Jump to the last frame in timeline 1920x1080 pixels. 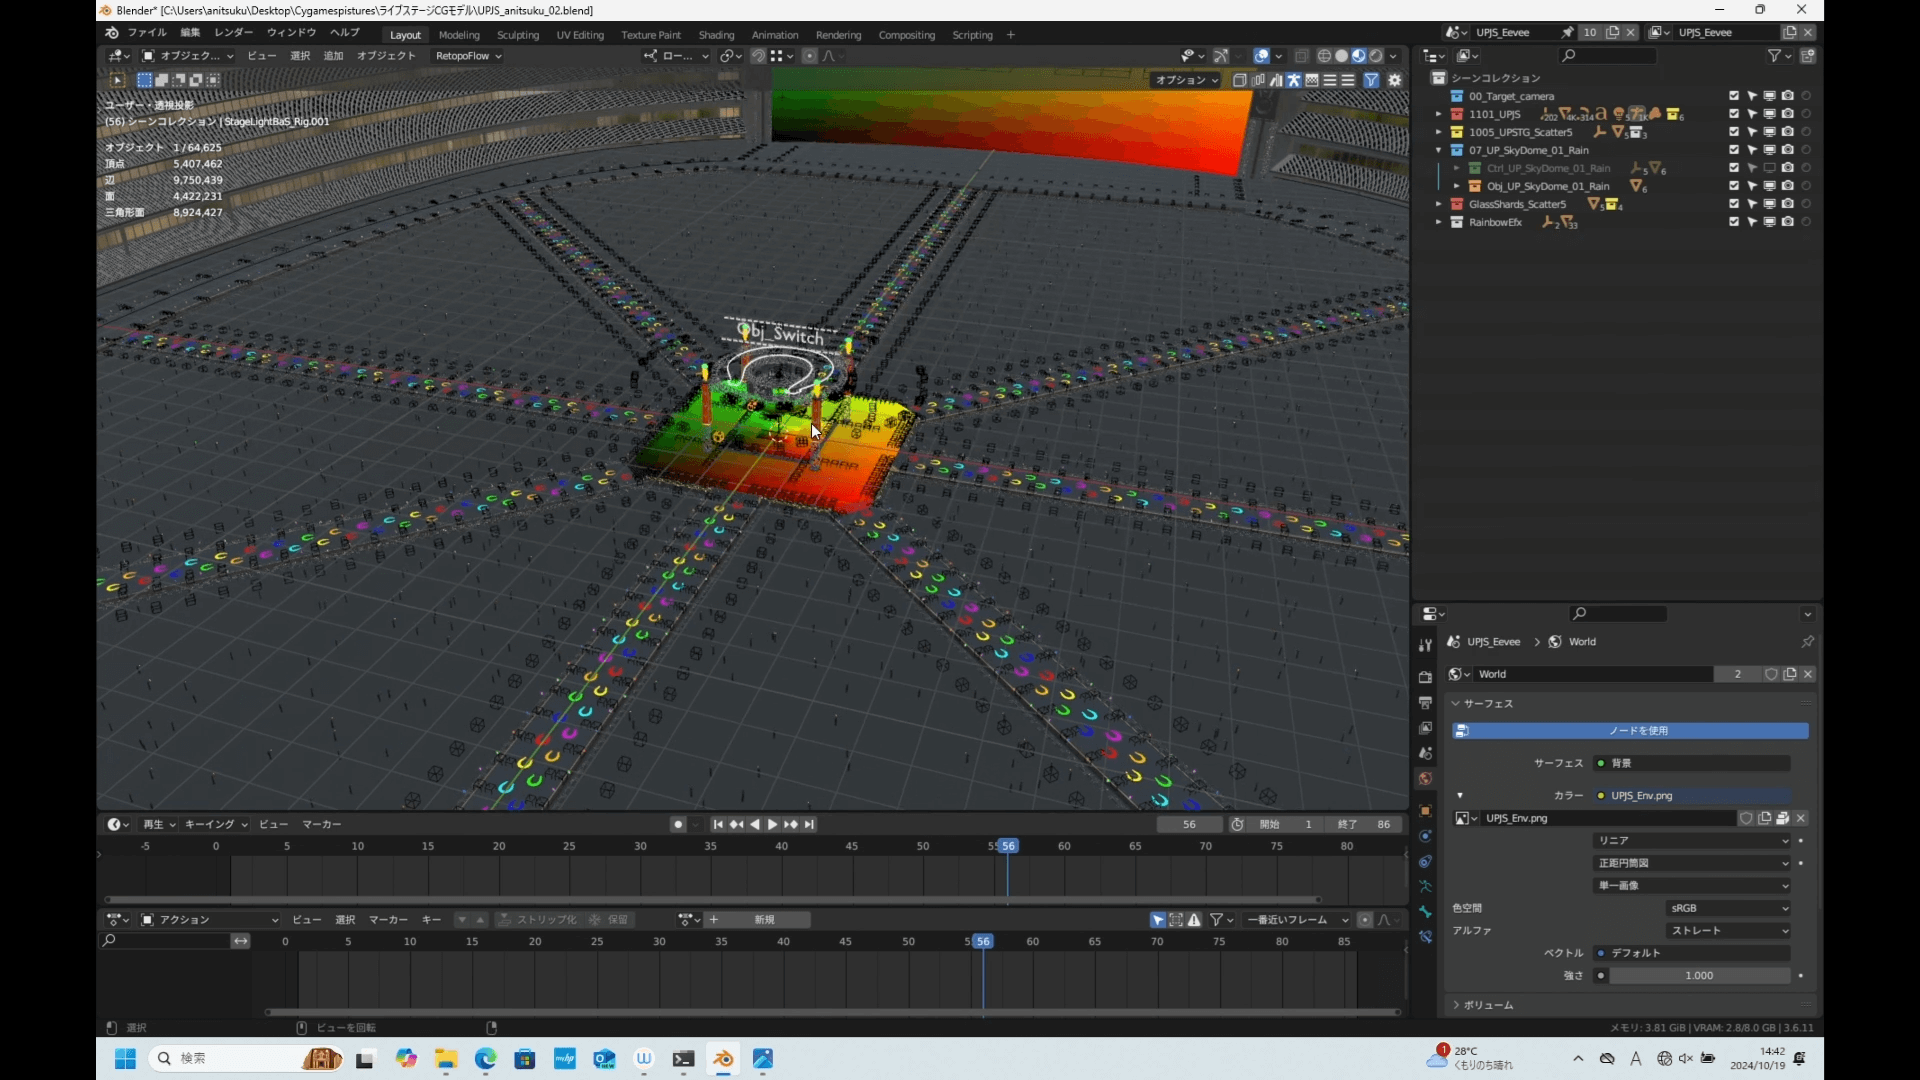[809, 824]
